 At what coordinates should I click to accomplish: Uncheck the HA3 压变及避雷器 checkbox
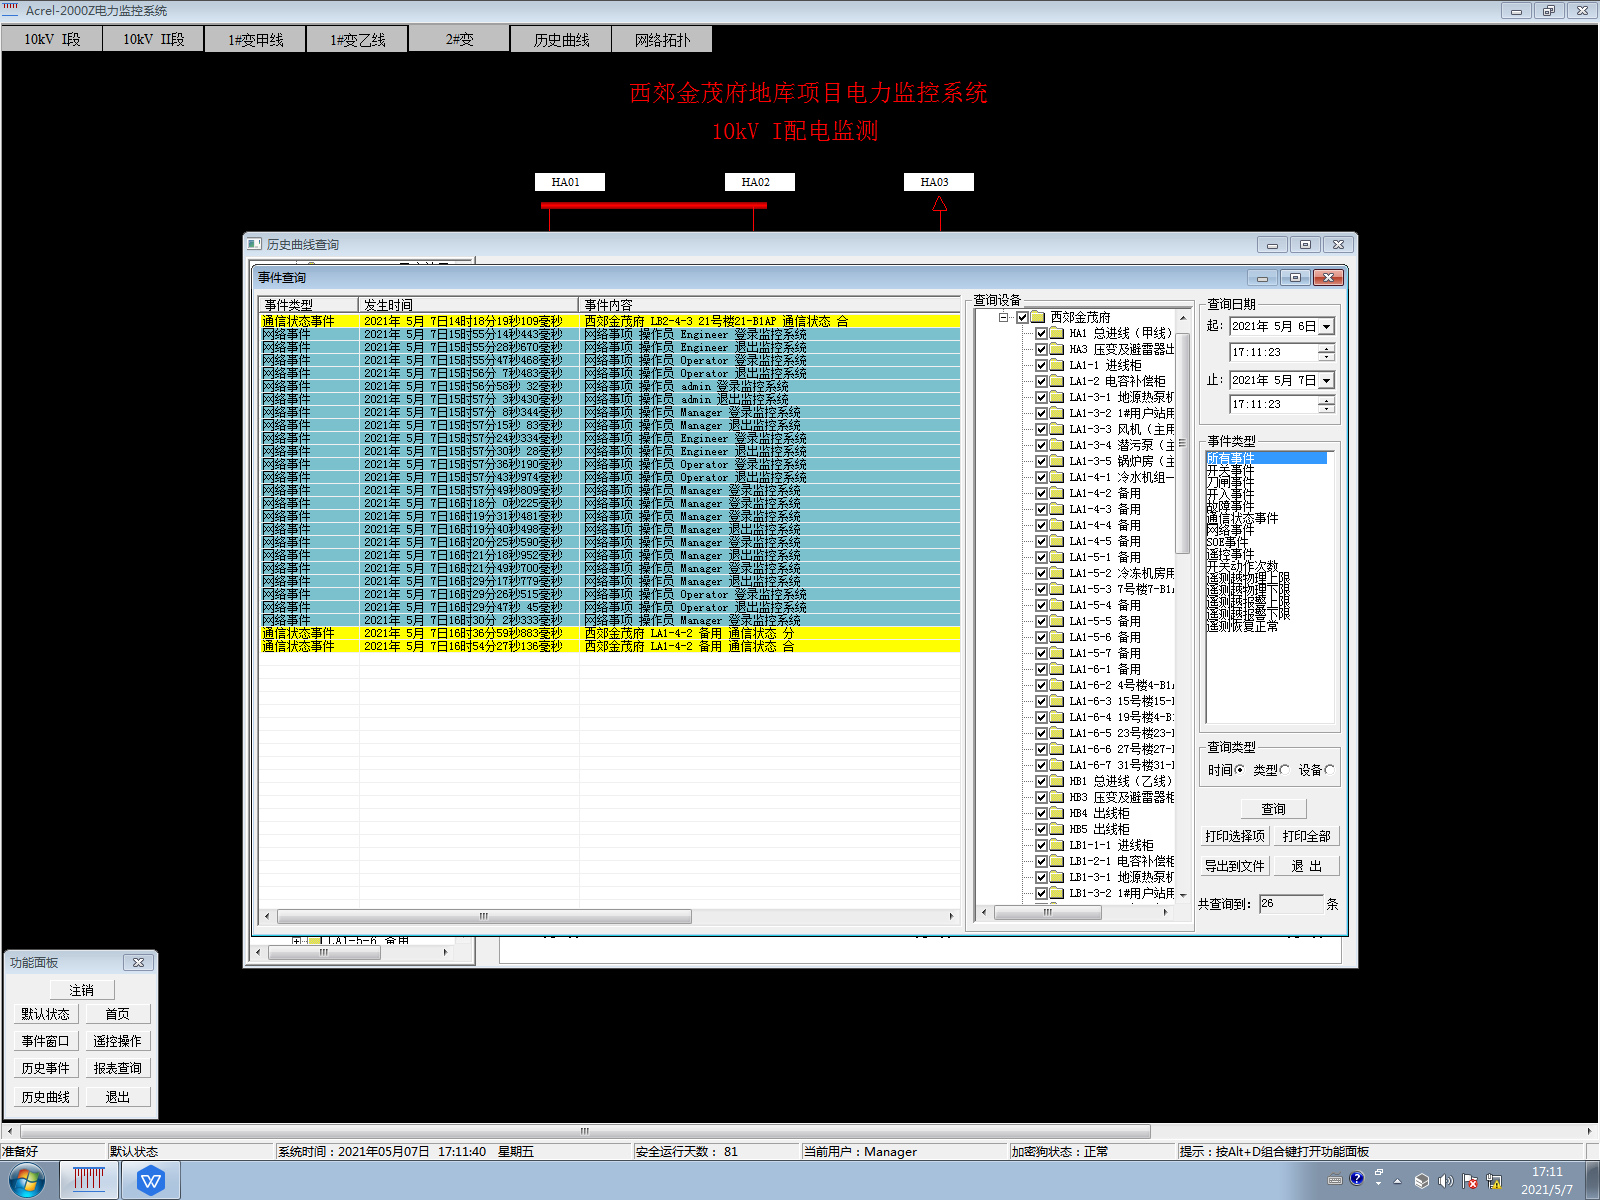click(1041, 349)
